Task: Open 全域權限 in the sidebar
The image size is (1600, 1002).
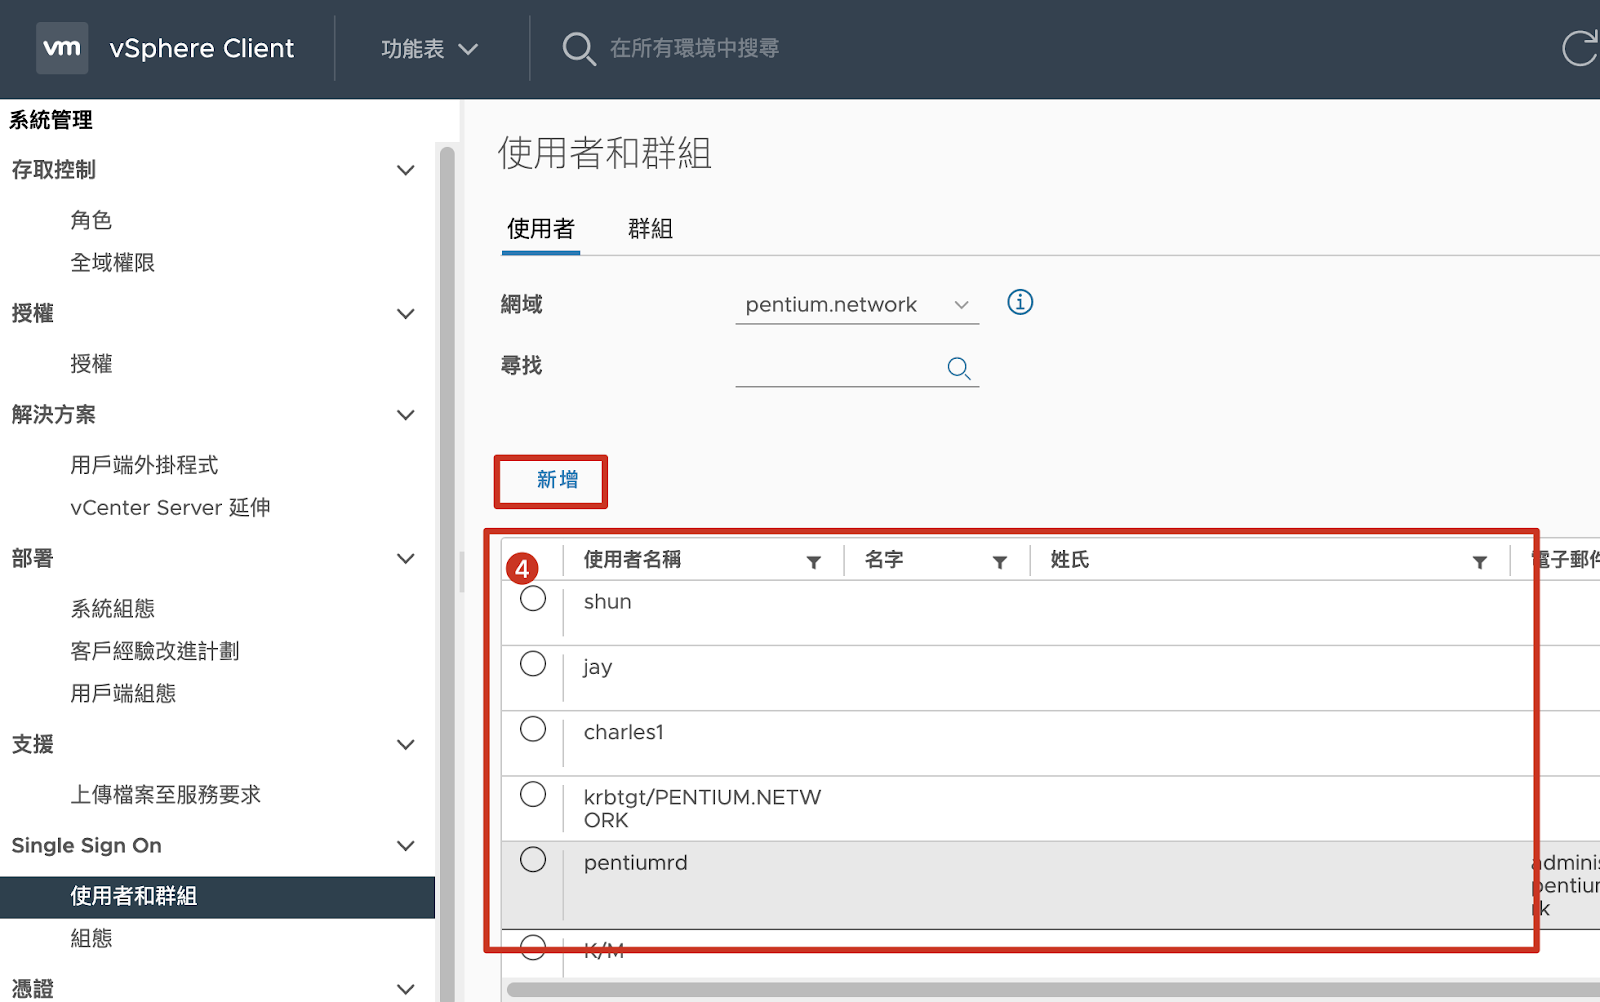Action: pyautogui.click(x=112, y=263)
